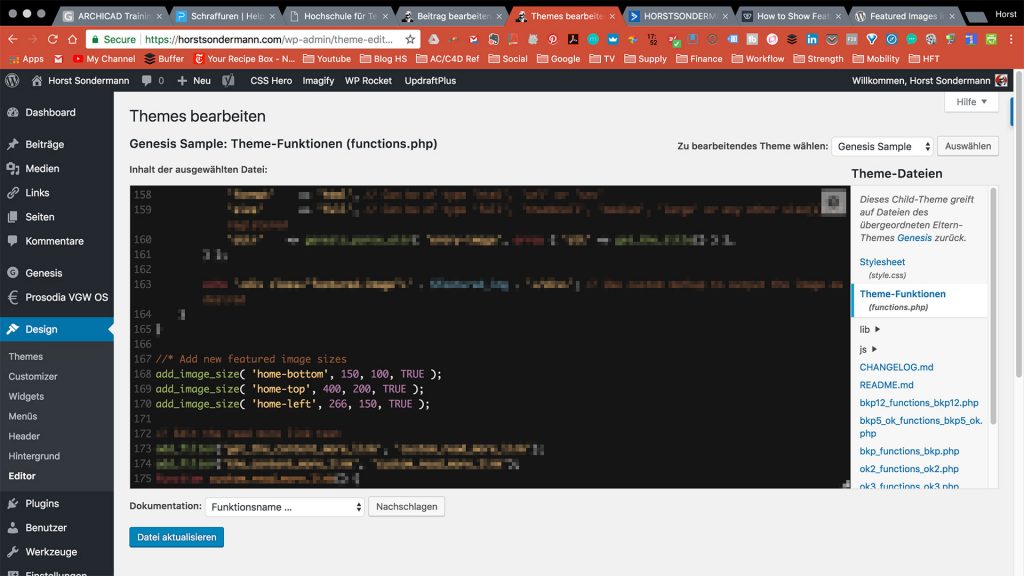The width and height of the screenshot is (1024, 576).
Task: Click the home icon beside Horst Sondermann
Action: coord(37,79)
